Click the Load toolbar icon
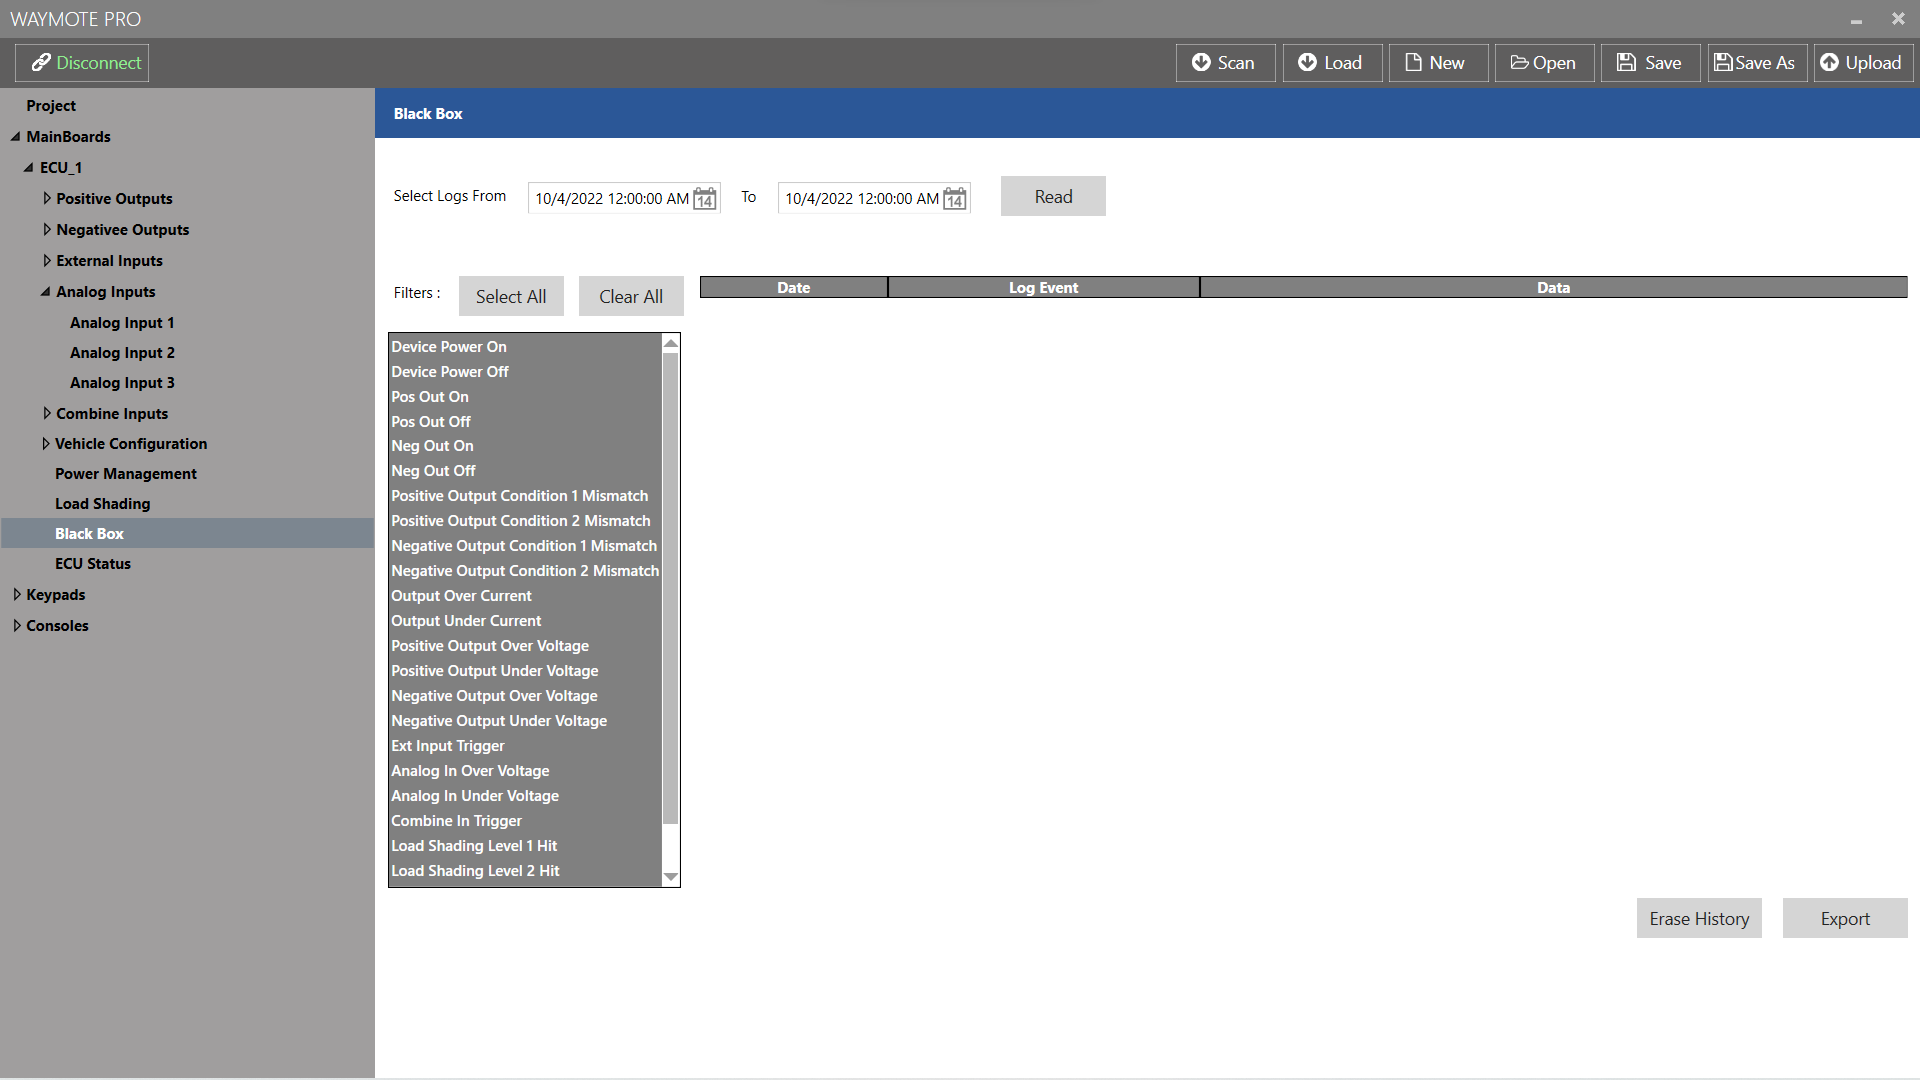Image resolution: width=1920 pixels, height=1080 pixels. 1307,63
